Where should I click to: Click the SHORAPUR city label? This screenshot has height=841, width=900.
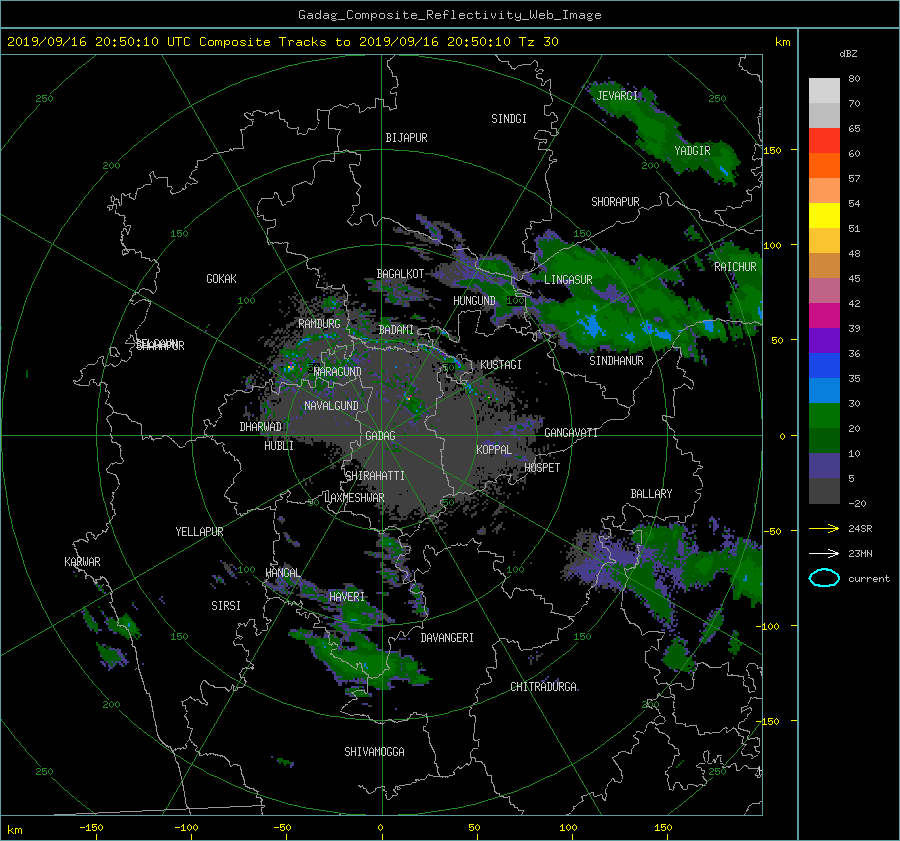[615, 202]
